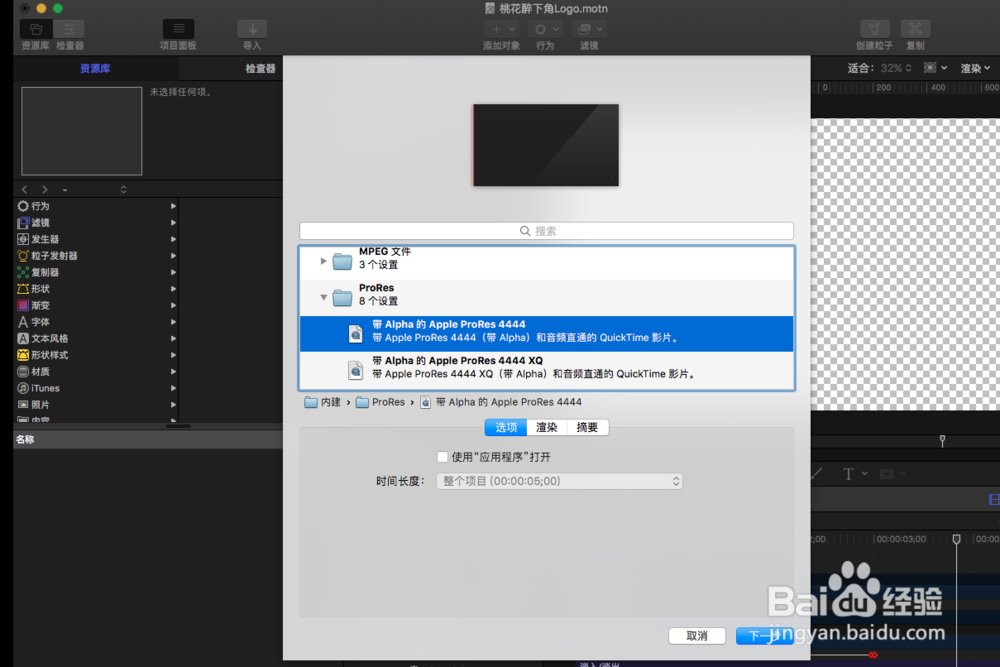1000x667 pixels.
Task: Click the mini-timeline playhead marker
Action: click(942, 440)
